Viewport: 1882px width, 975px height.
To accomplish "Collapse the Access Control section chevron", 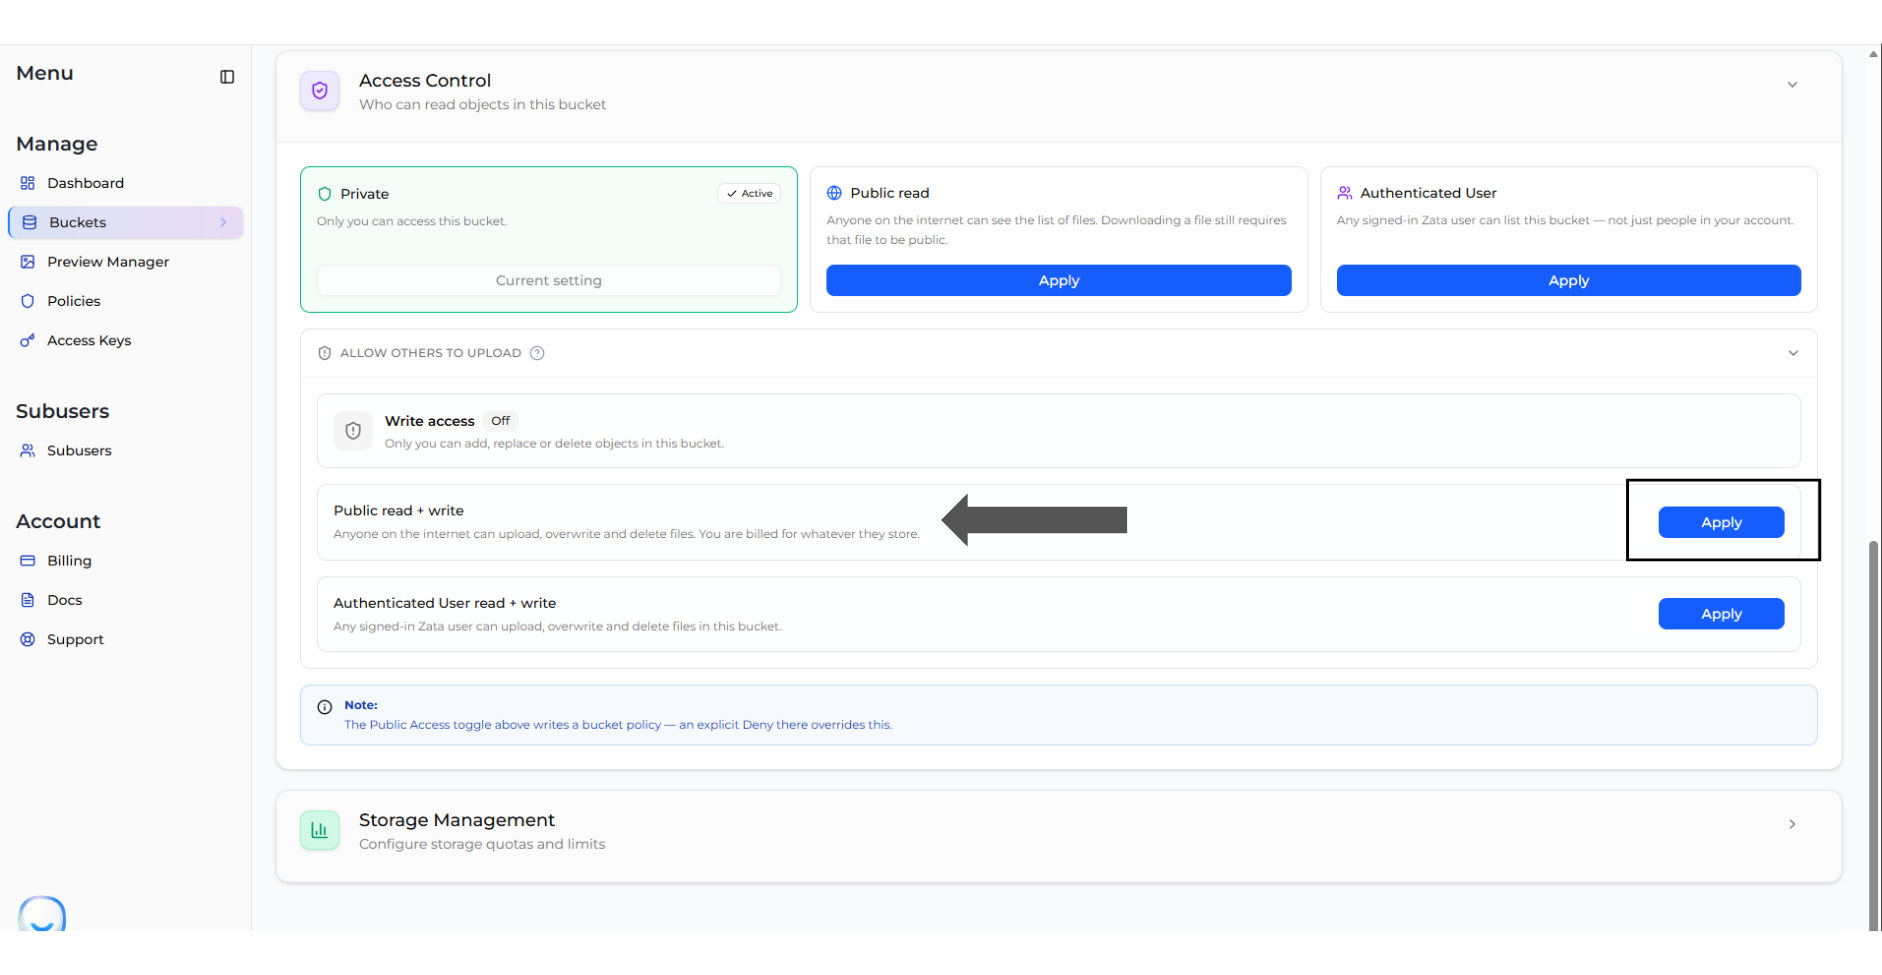I will point(1792,85).
